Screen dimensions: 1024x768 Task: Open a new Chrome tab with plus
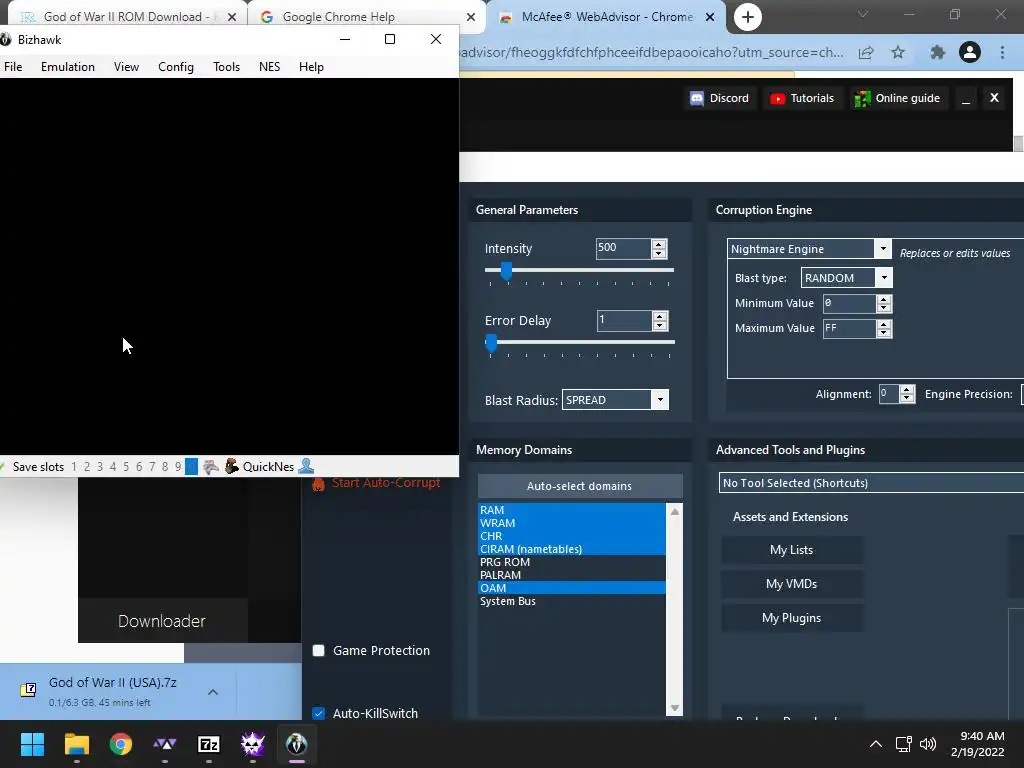[748, 16]
